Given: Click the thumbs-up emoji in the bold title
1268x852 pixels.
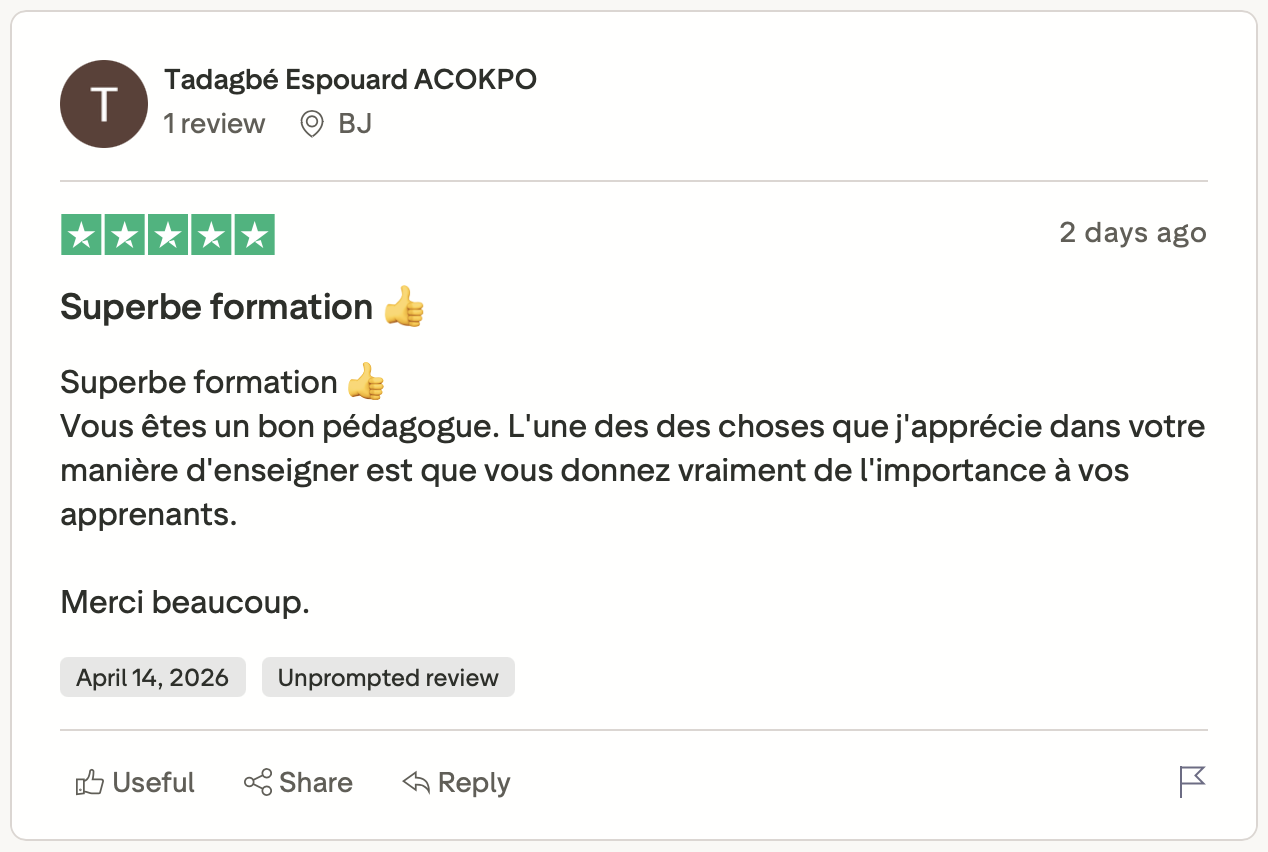Looking at the screenshot, I should click(x=404, y=307).
